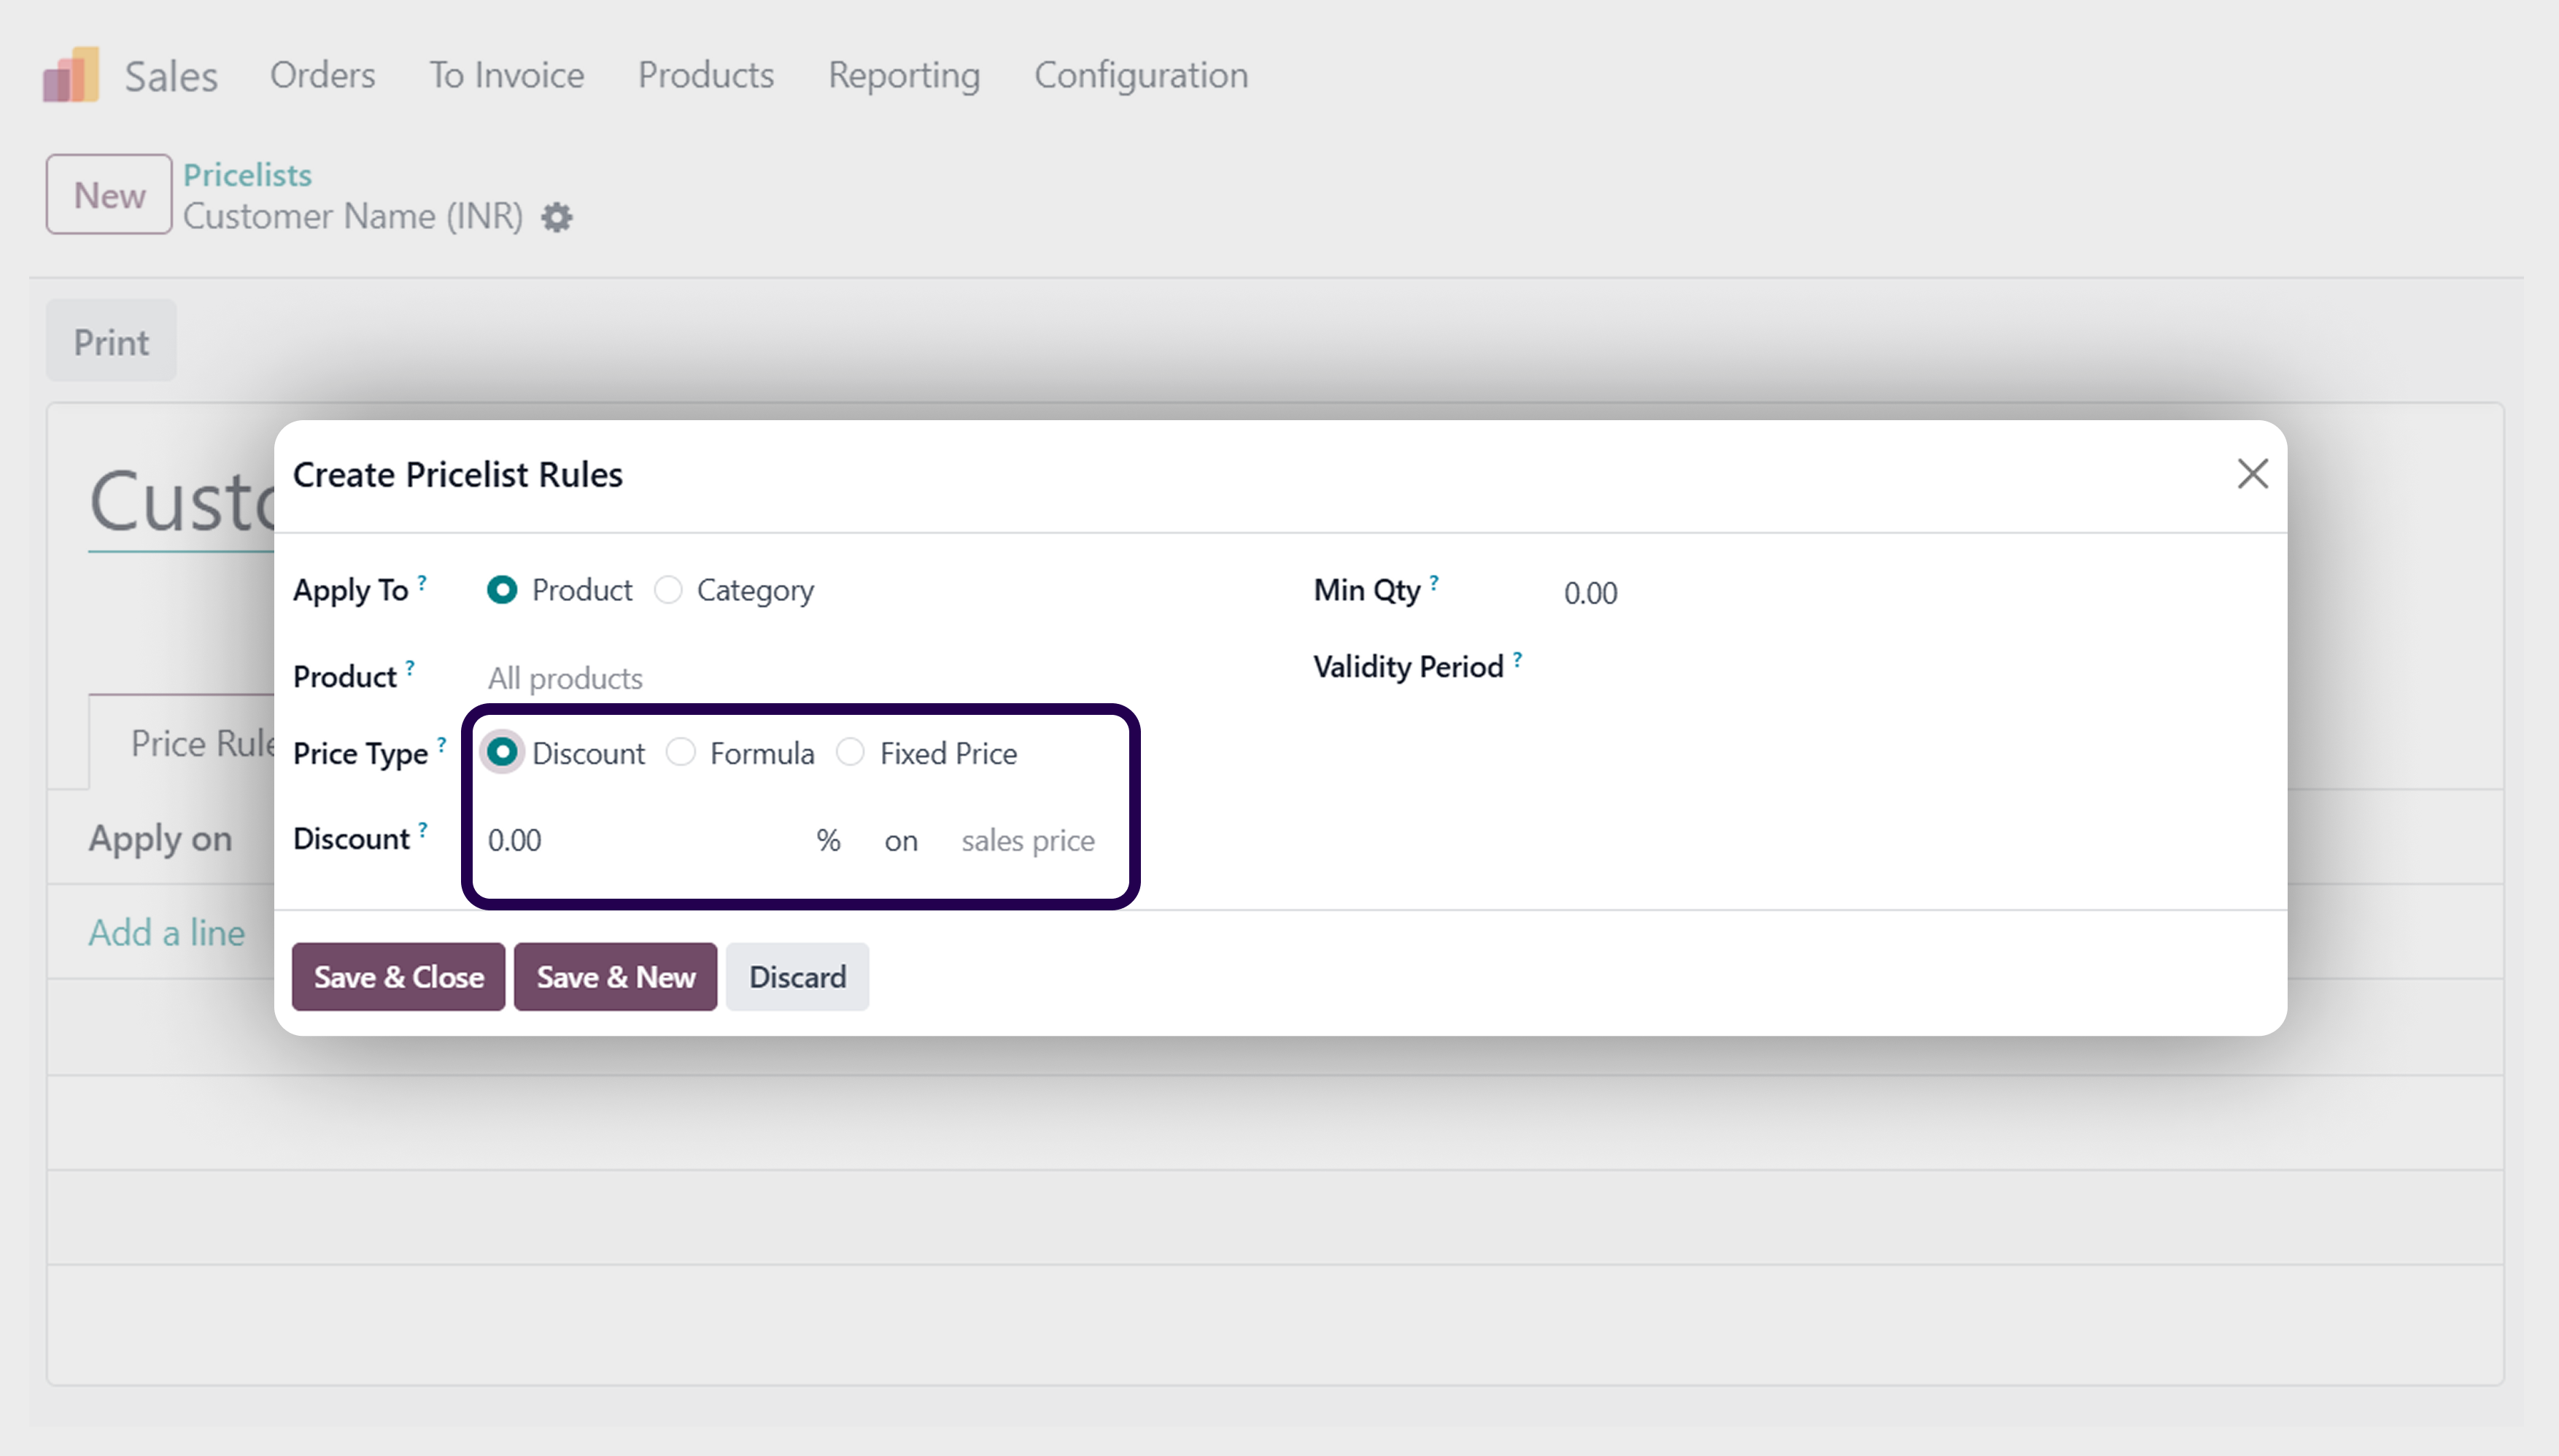Click the Sales app logo icon
The height and width of the screenshot is (1456, 2559).
click(x=71, y=75)
